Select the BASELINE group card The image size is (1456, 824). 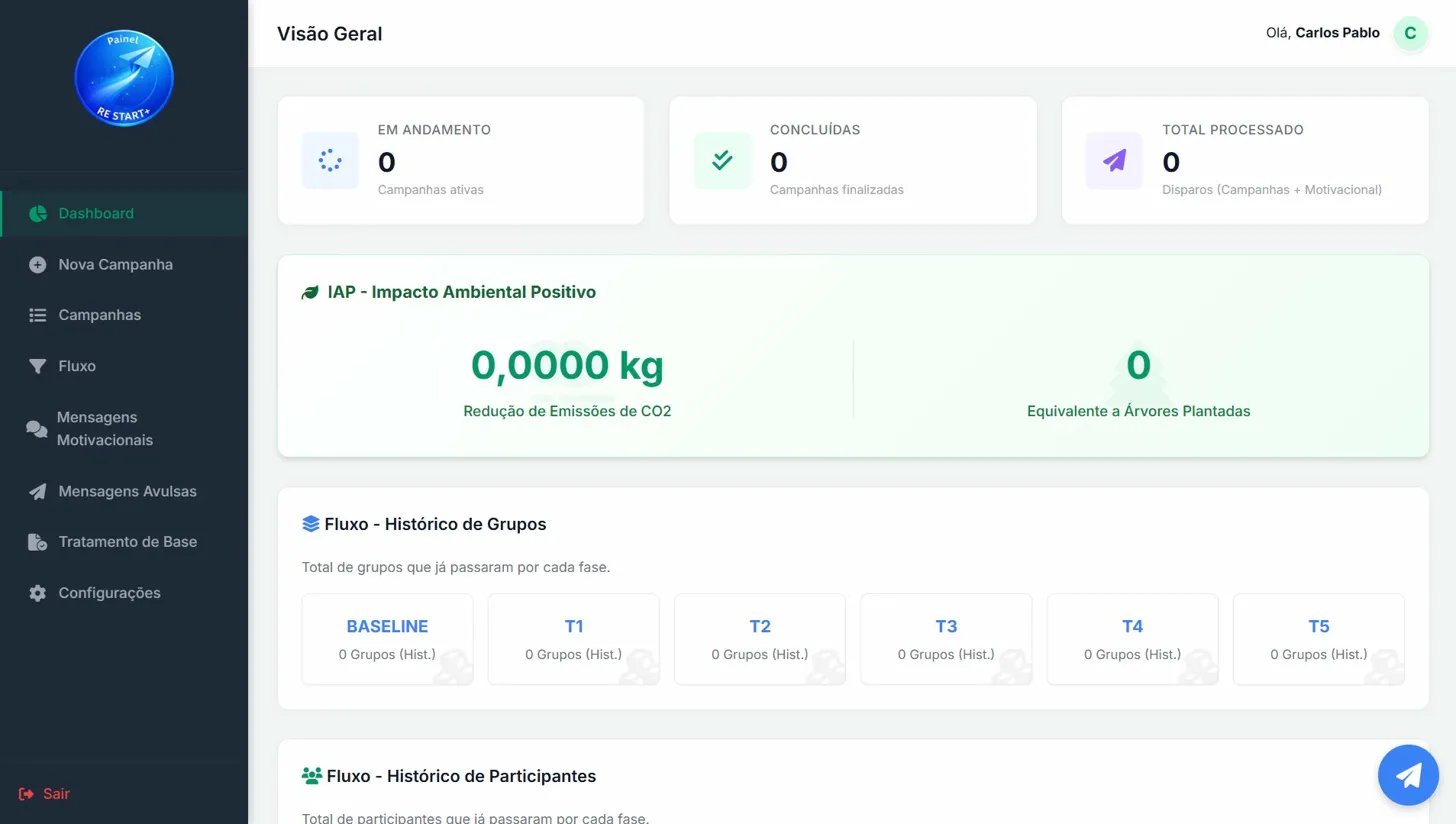pyautogui.click(x=387, y=638)
